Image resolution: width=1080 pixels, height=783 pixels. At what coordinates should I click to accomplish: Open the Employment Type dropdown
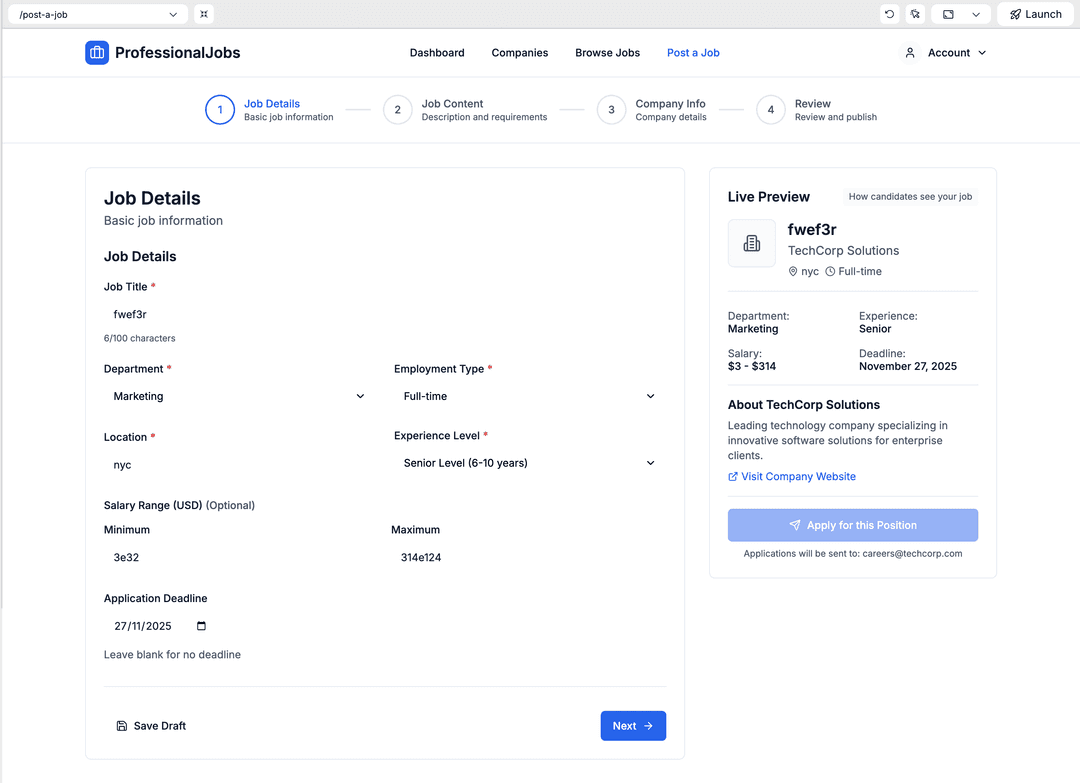[x=529, y=397]
